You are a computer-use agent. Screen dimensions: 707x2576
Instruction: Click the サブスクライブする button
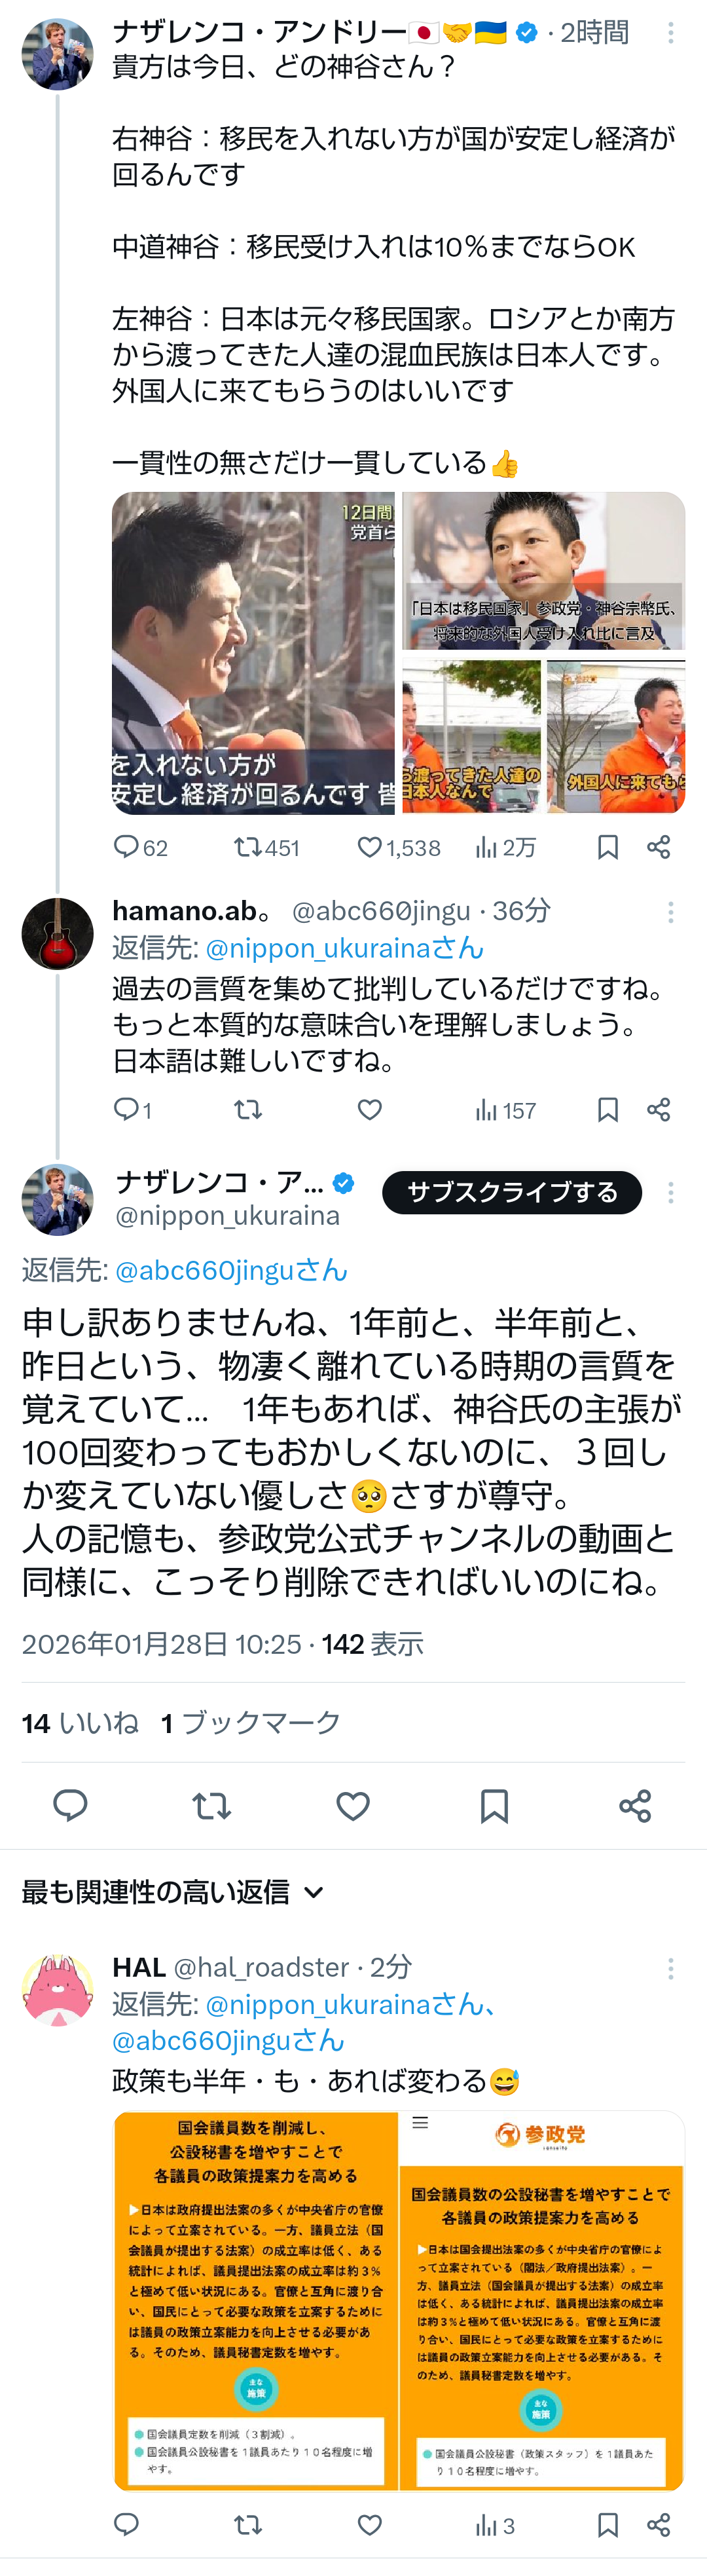click(x=512, y=1192)
